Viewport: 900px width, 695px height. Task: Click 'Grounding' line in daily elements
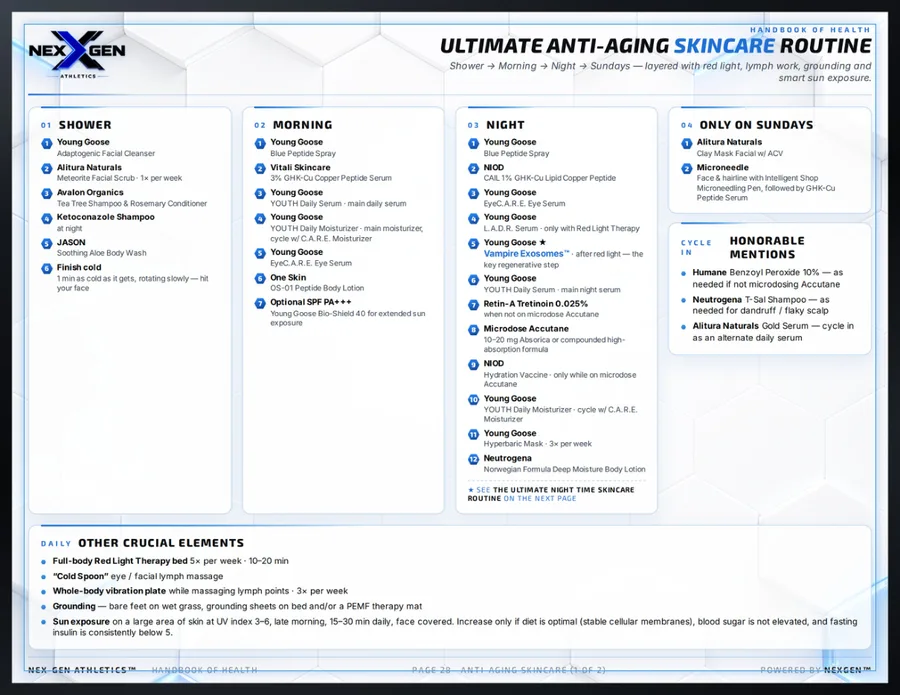pyautogui.click(x=237, y=606)
